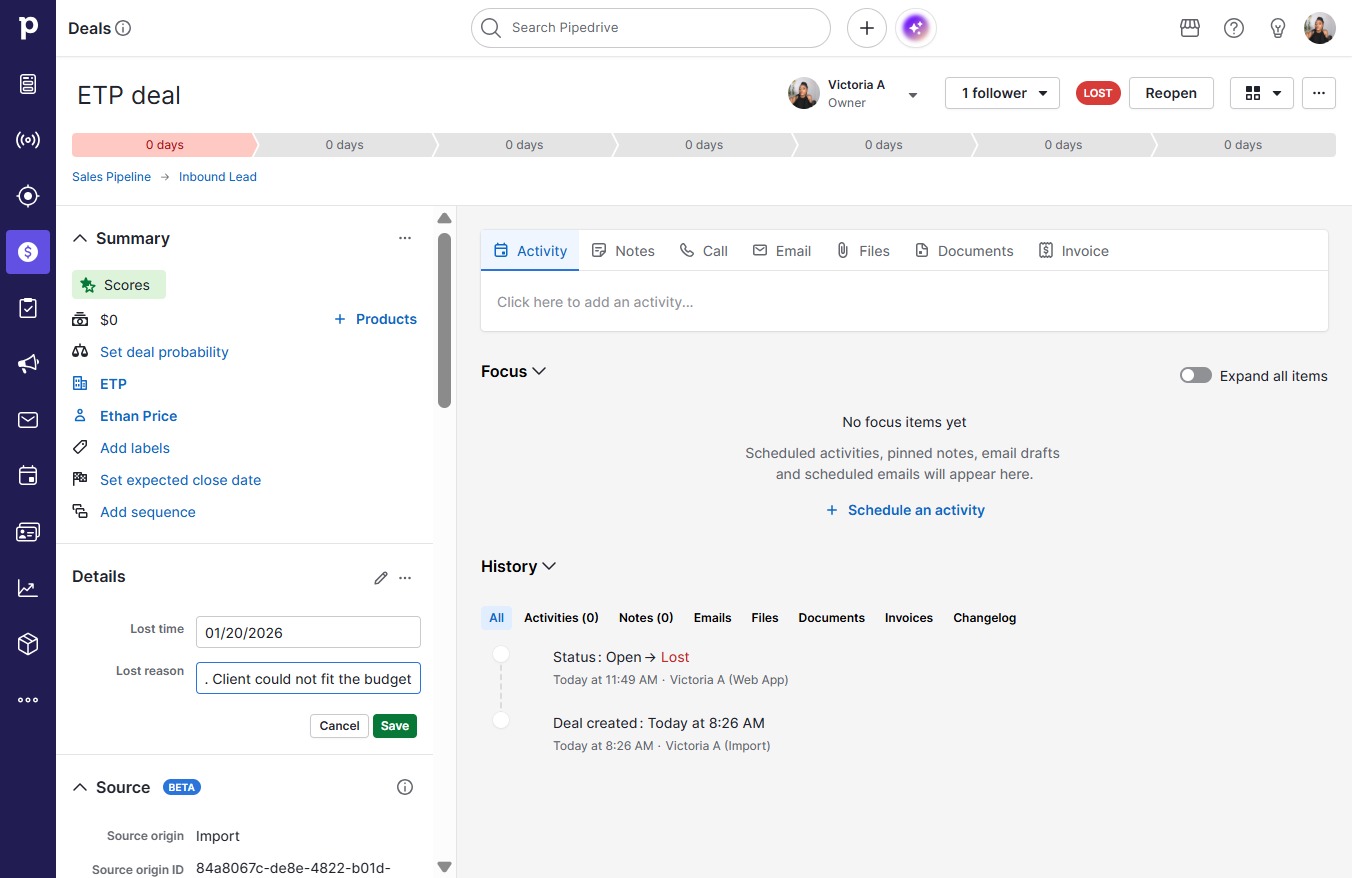Open the Activities calendar sidebar icon
Image resolution: width=1352 pixels, height=878 pixels.
coord(28,476)
